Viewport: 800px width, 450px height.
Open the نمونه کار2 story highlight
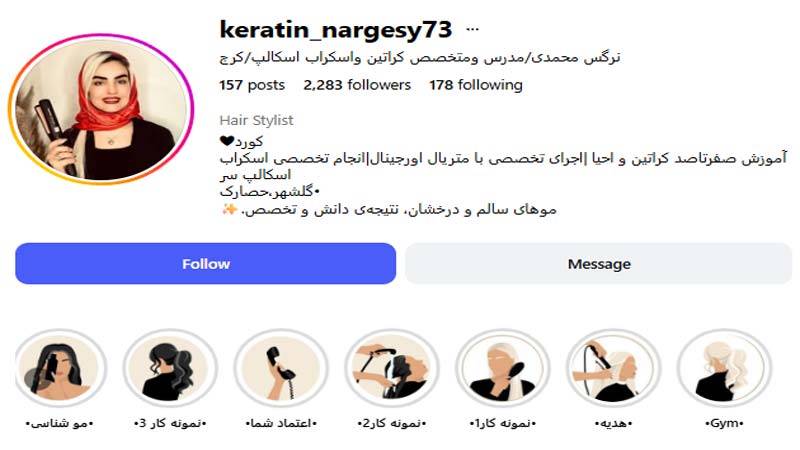(x=392, y=368)
